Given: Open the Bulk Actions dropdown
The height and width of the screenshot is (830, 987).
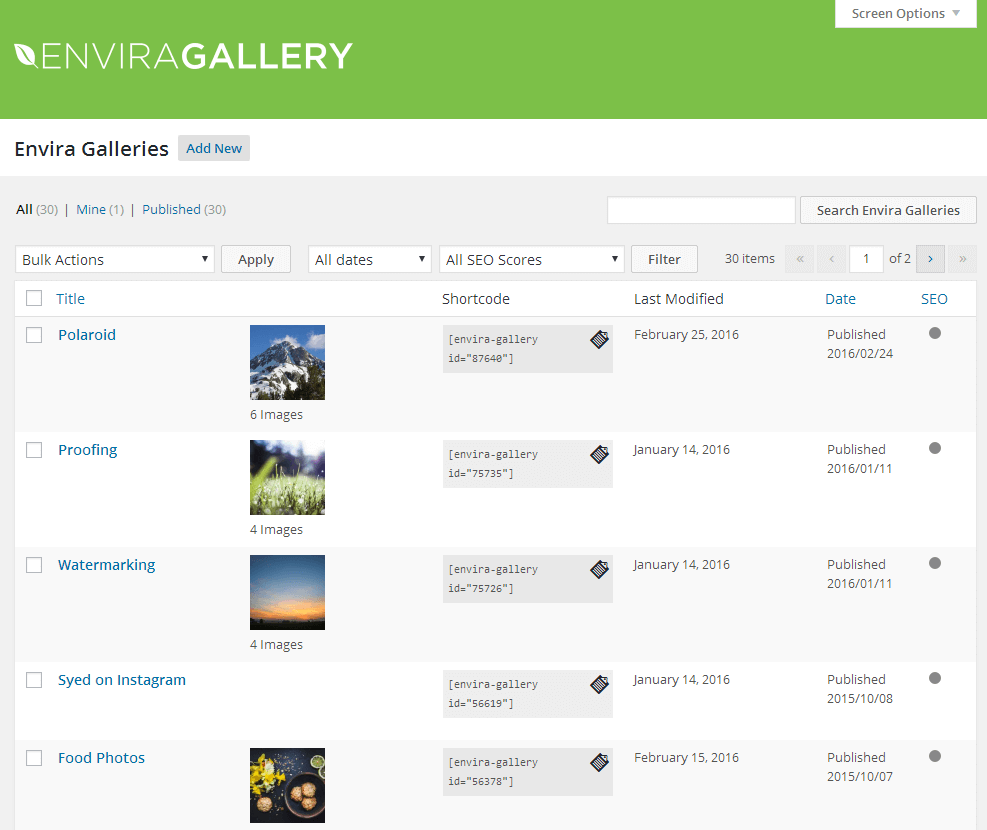Looking at the screenshot, I should [x=115, y=259].
